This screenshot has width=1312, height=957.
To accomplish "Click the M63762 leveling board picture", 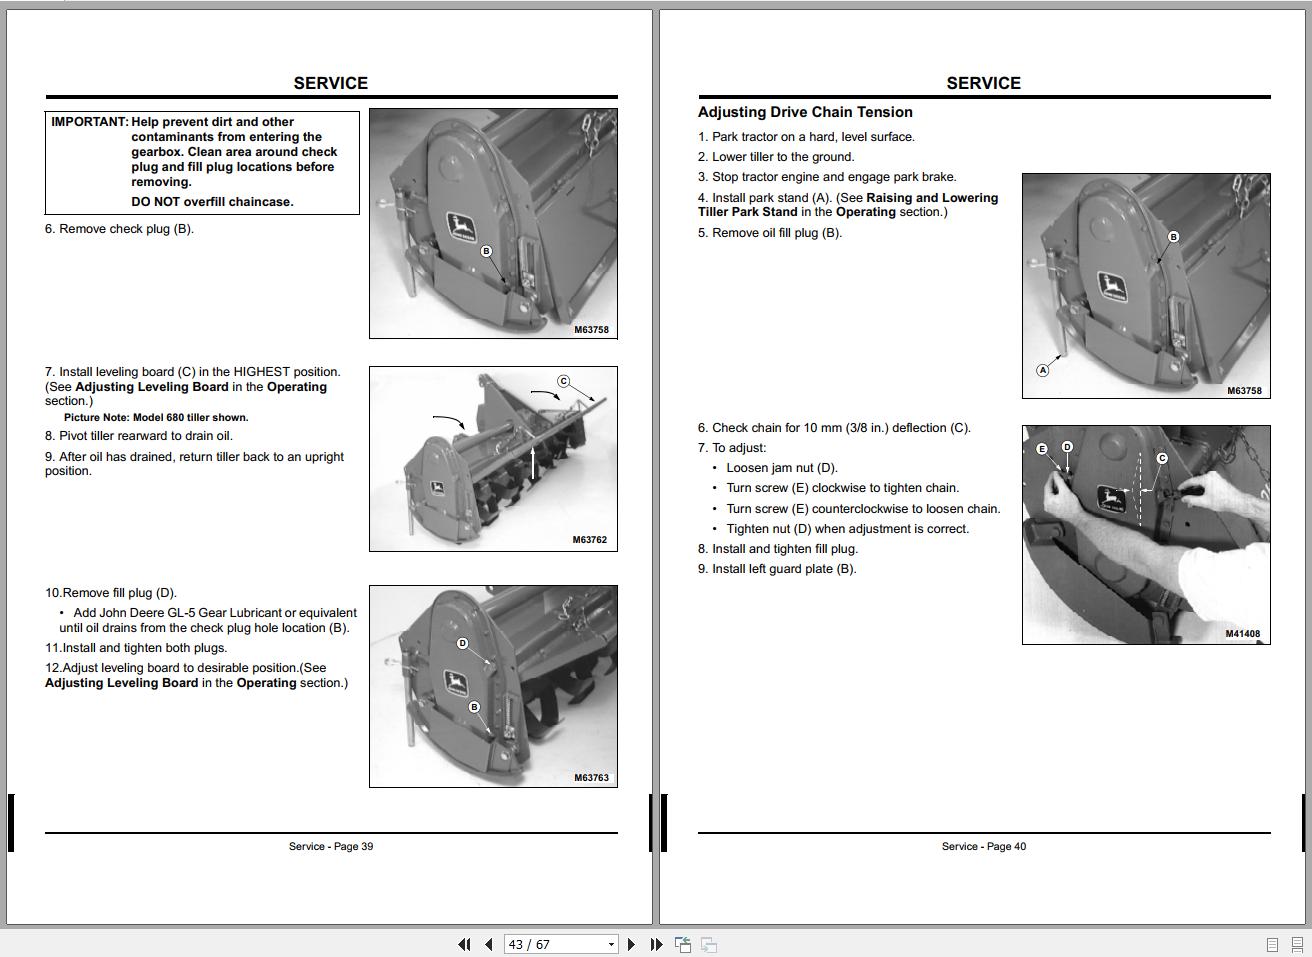I will coord(493,458).
